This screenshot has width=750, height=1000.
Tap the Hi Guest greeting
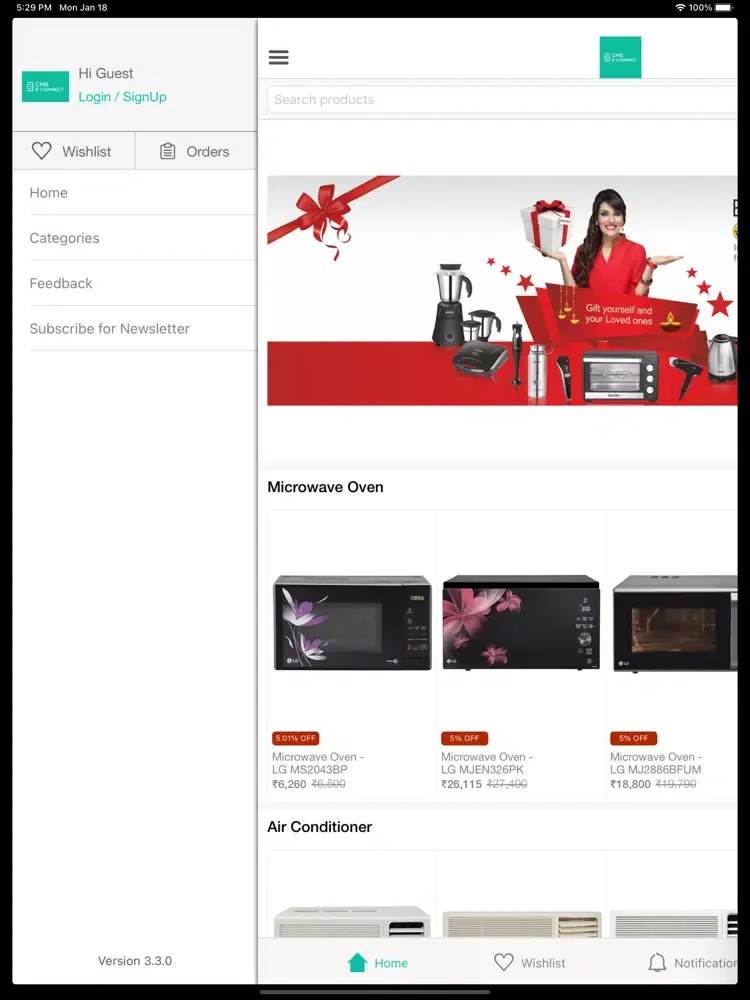(x=106, y=73)
